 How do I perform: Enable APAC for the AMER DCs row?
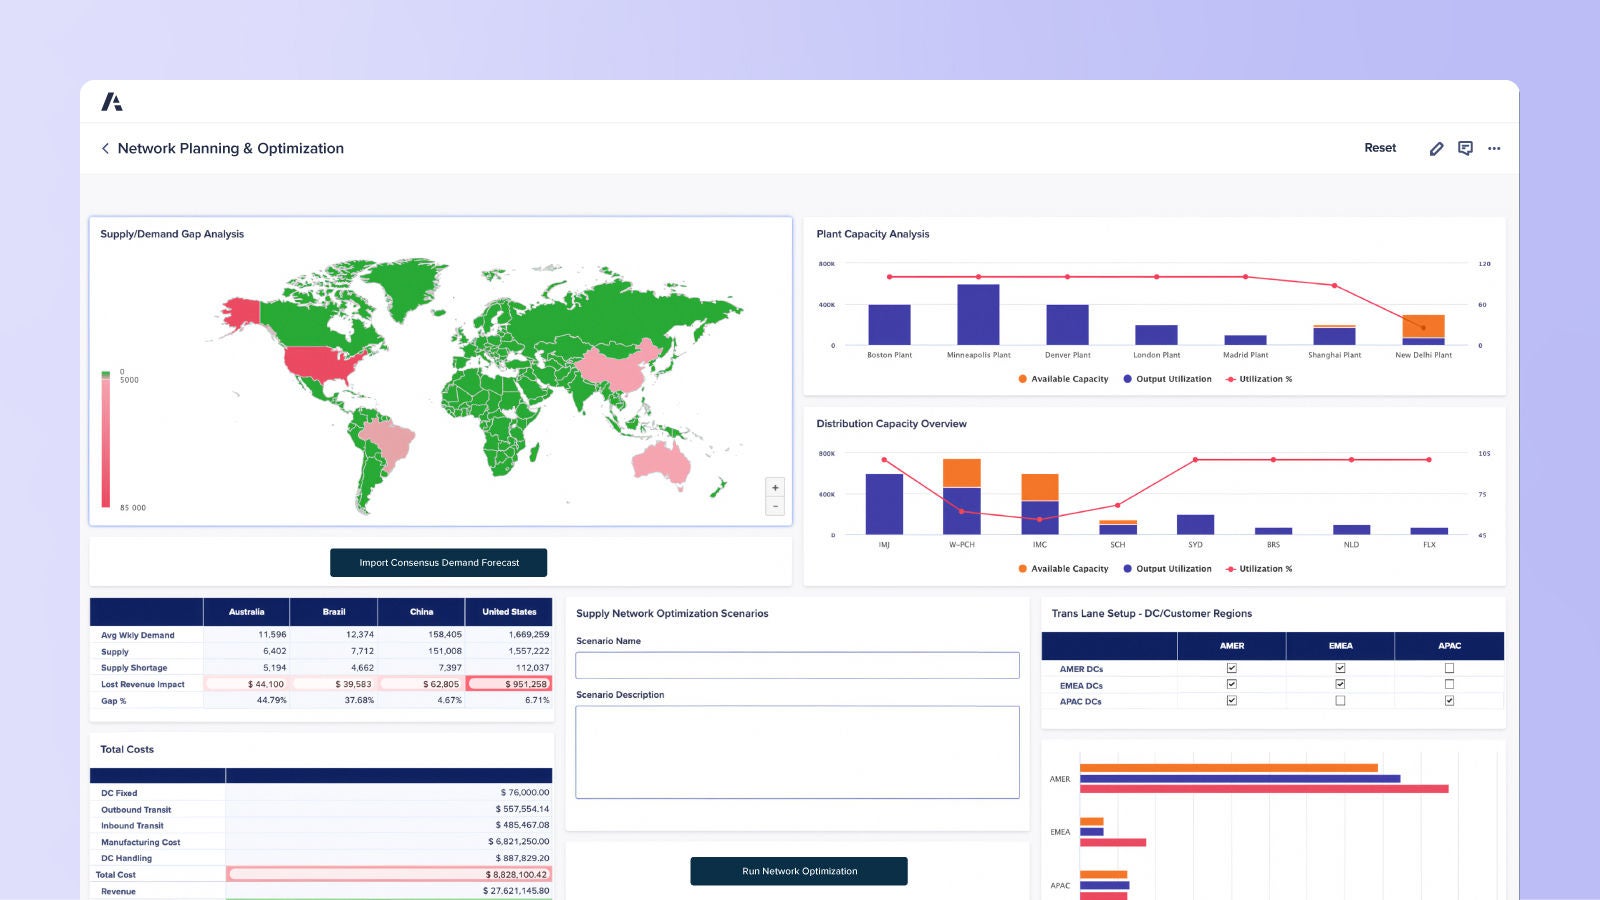[x=1449, y=669]
